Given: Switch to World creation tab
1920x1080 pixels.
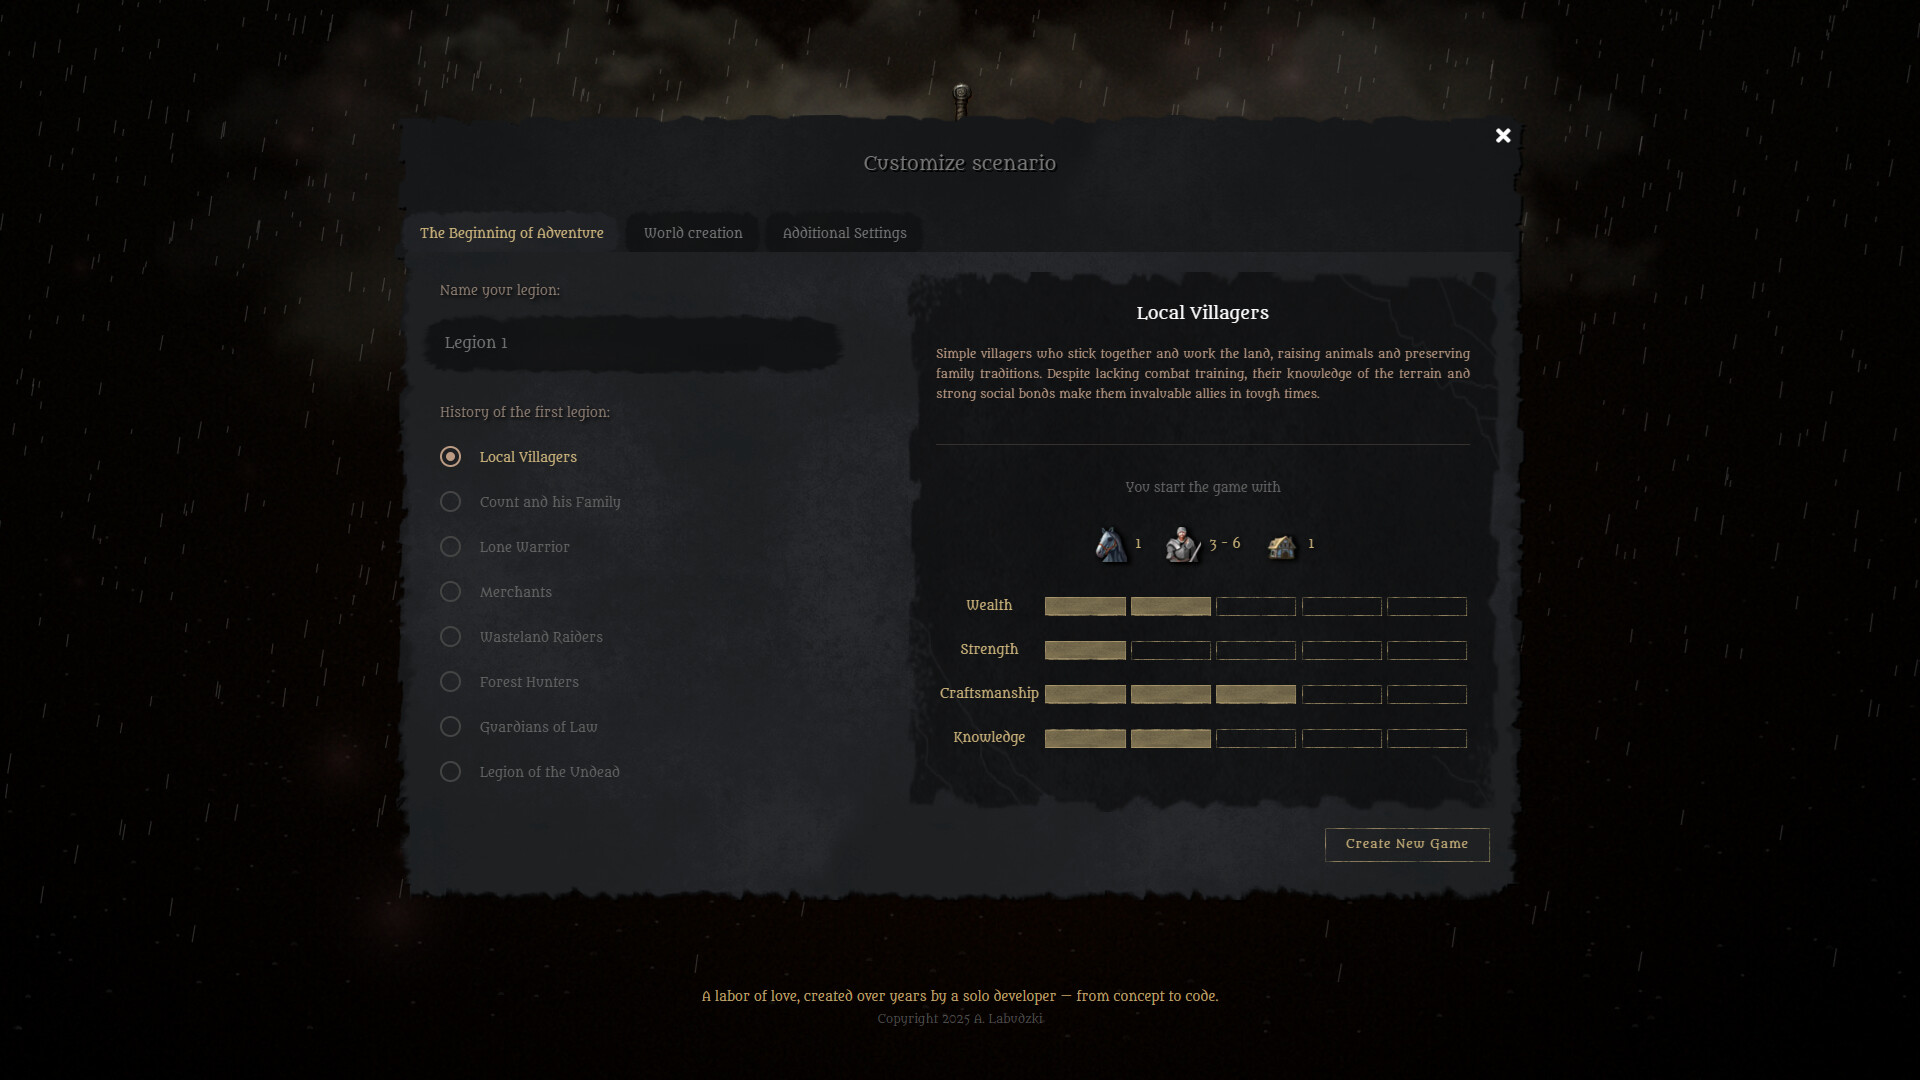Looking at the screenshot, I should tap(693, 233).
